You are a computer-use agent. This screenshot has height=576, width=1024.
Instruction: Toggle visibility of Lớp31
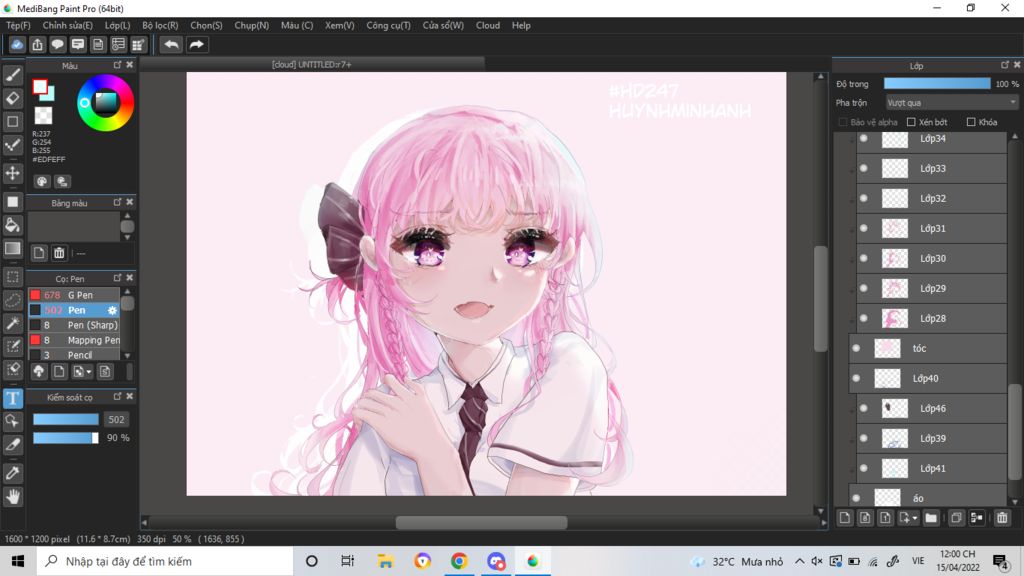863,229
